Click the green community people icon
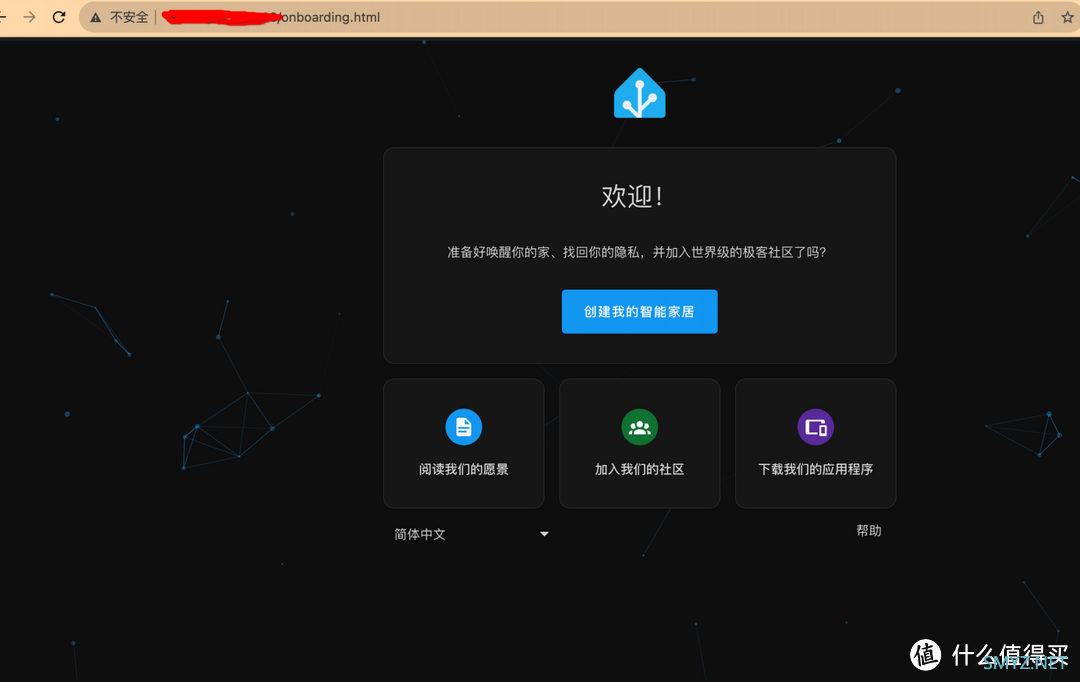Image resolution: width=1080 pixels, height=682 pixels. (639, 427)
